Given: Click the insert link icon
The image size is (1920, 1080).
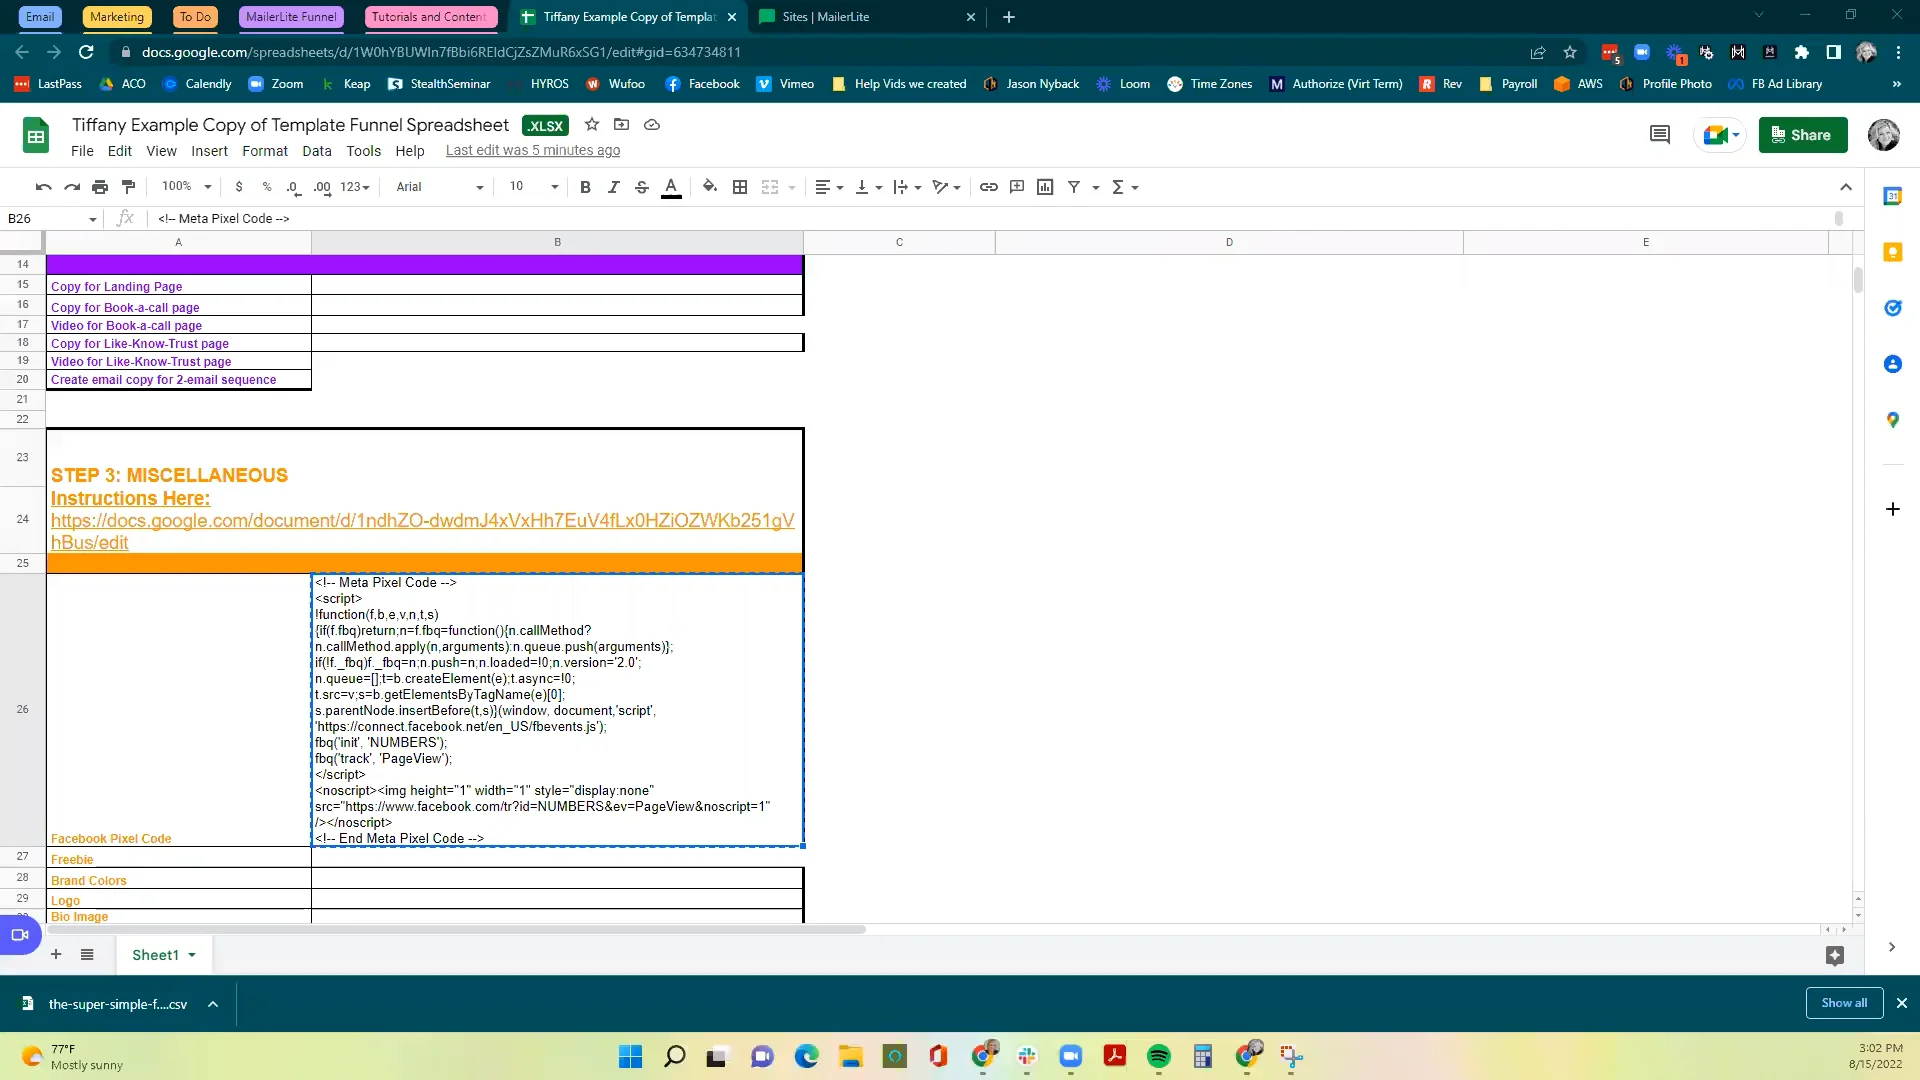Looking at the screenshot, I should click(x=988, y=187).
